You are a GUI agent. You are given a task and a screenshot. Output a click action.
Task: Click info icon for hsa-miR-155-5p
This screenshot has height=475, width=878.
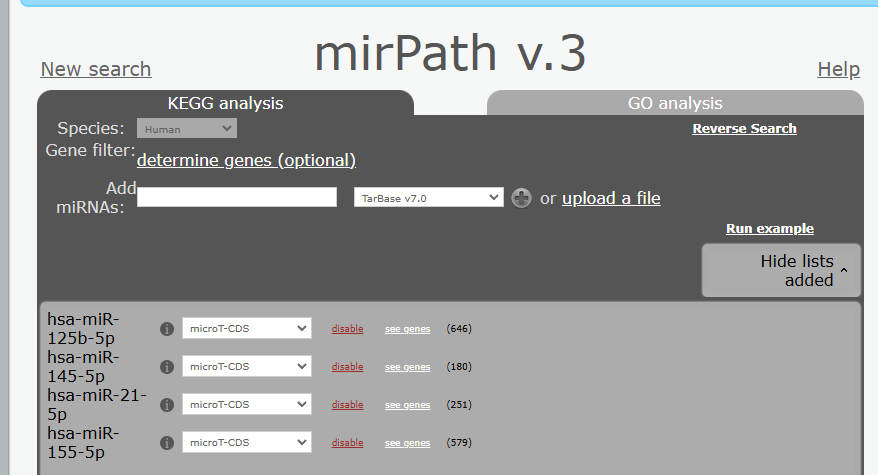[x=167, y=443]
